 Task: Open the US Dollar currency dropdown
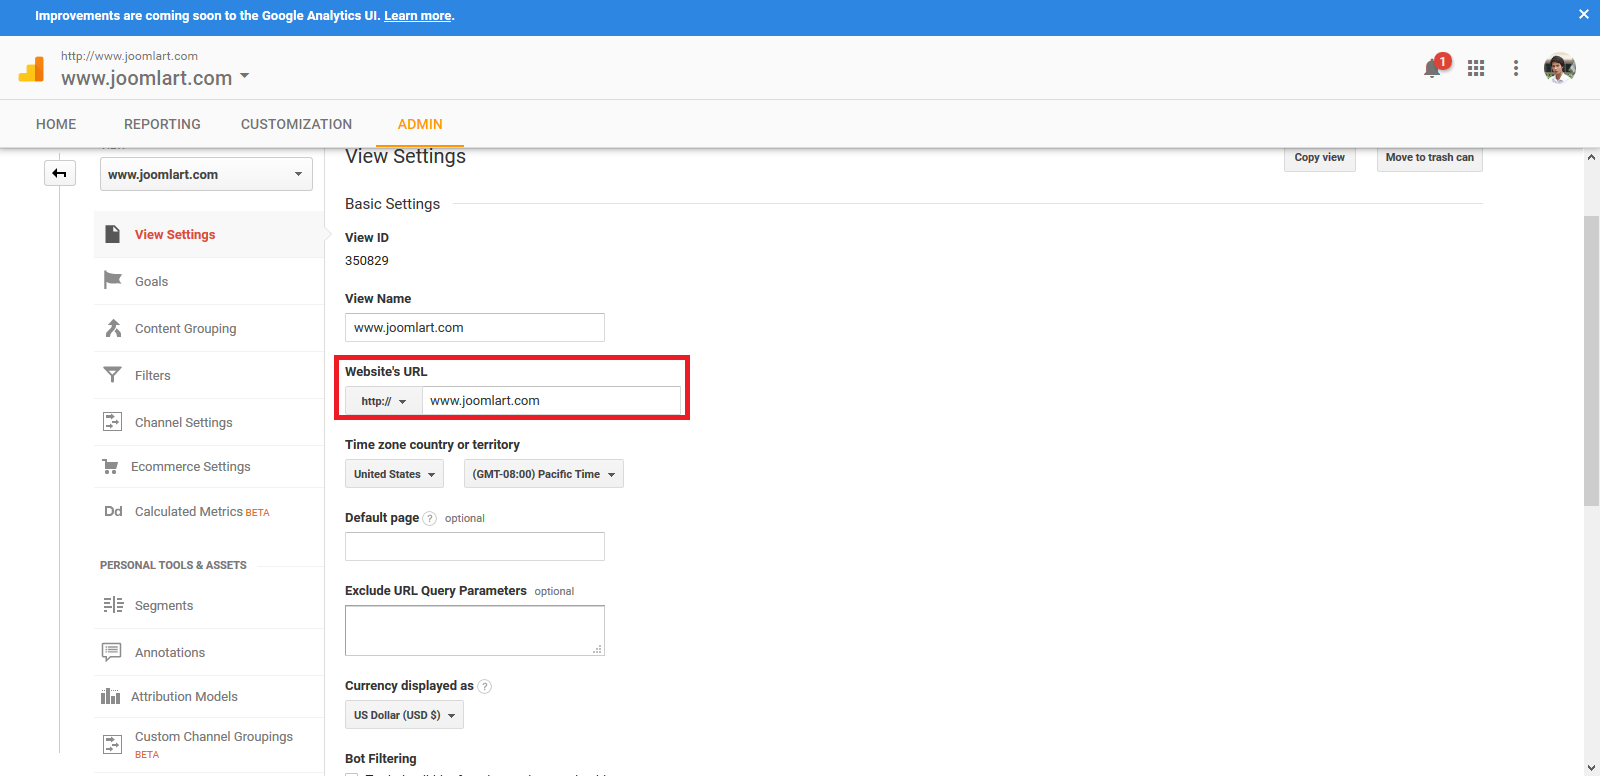click(x=404, y=715)
